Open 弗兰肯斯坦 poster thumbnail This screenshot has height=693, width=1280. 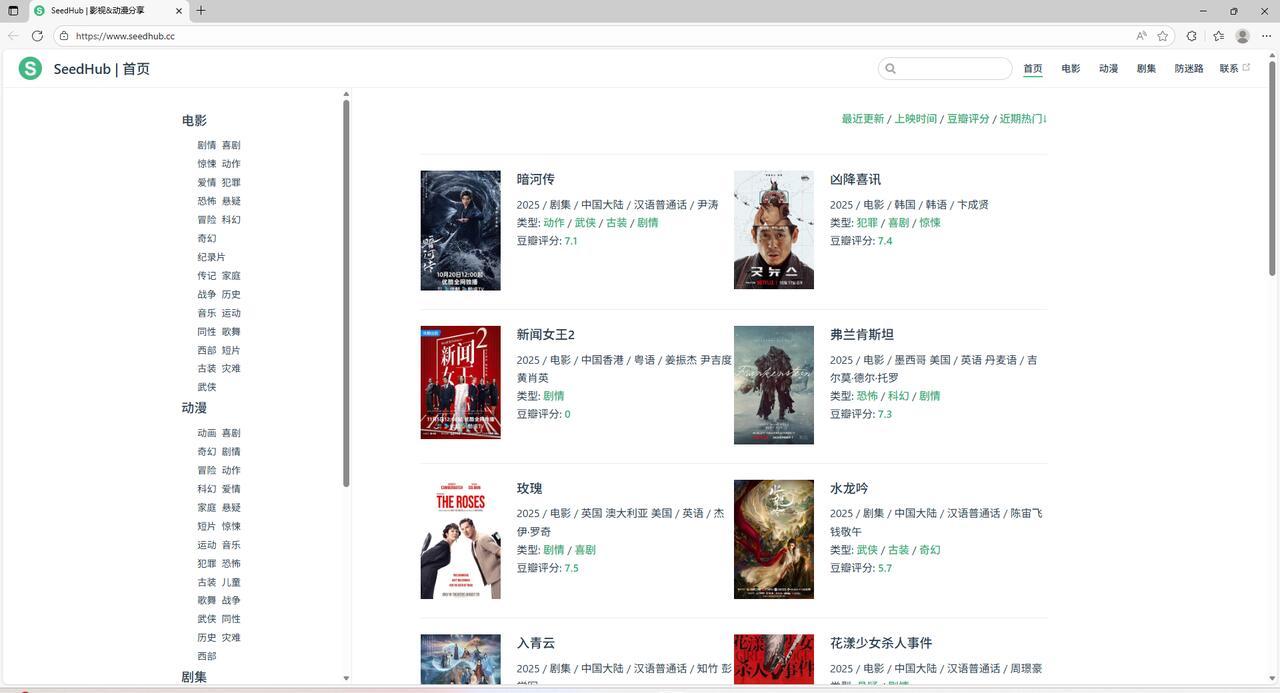pos(774,385)
